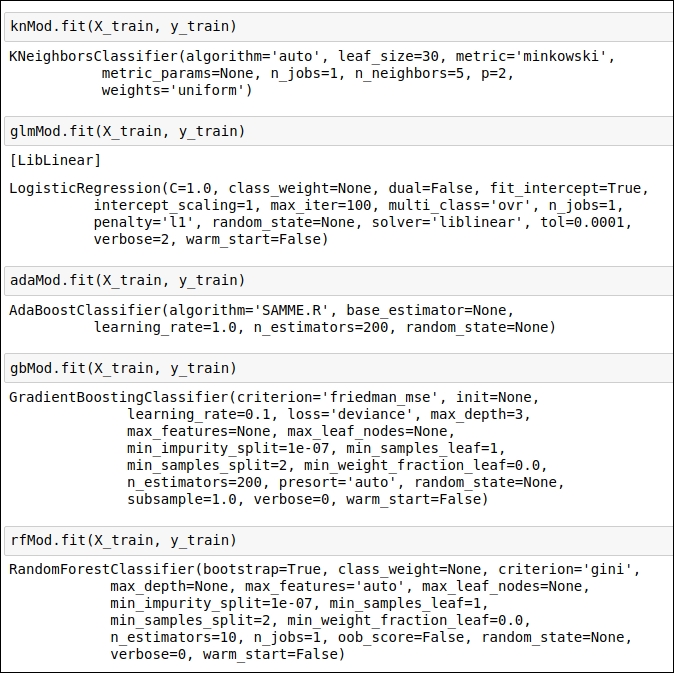
Task: Click max_depth=None in RandomForest output
Action: [x=173, y=586]
